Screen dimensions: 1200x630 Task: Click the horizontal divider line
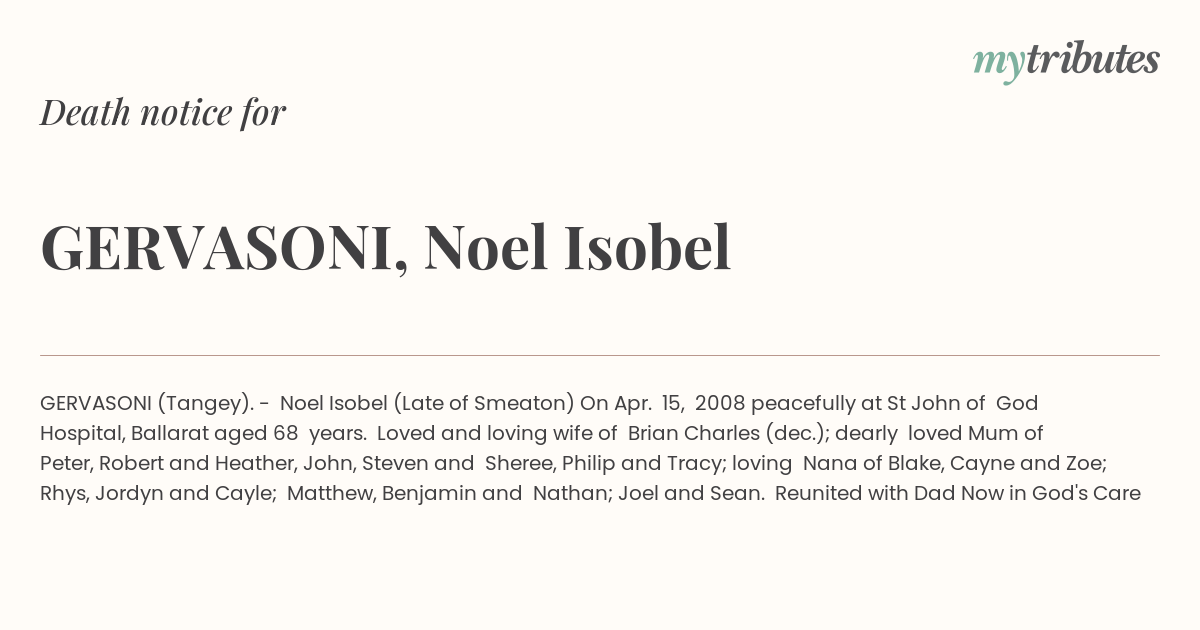600,355
